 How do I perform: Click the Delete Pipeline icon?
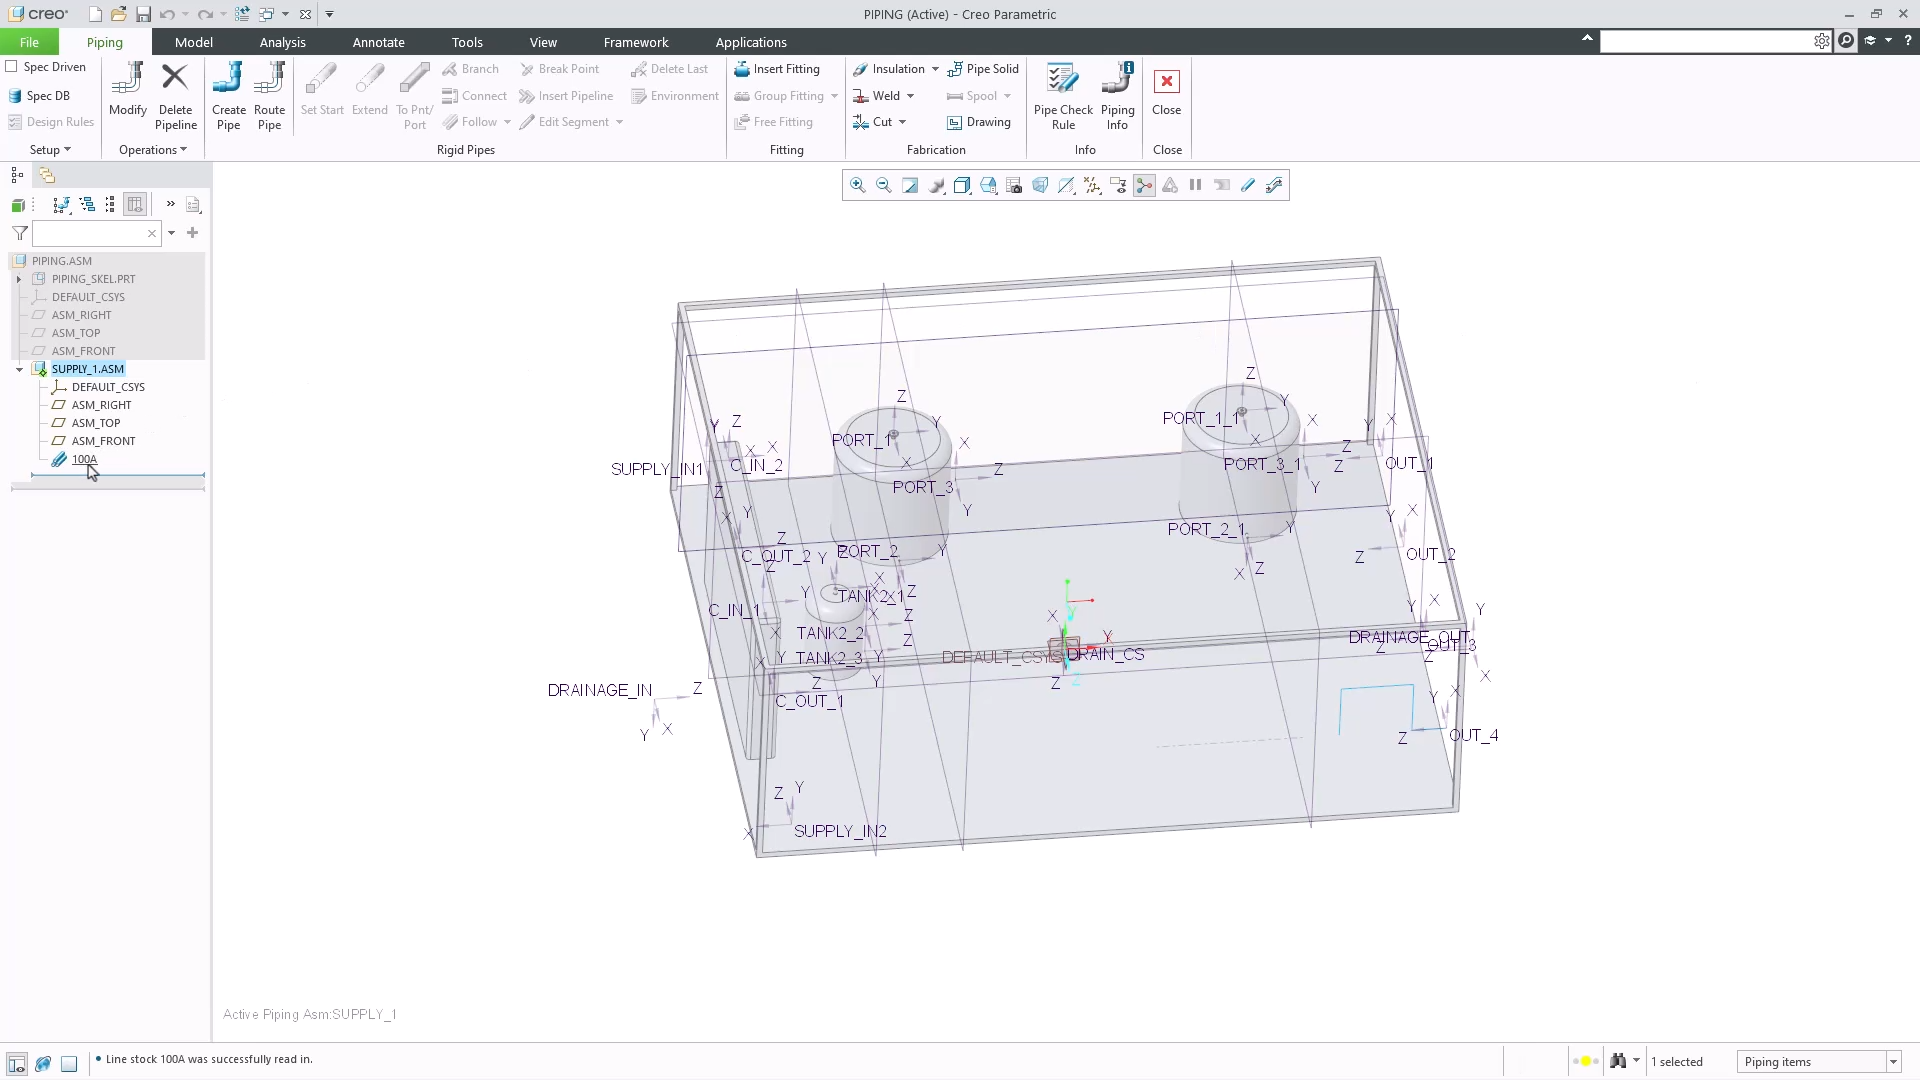pyautogui.click(x=175, y=96)
